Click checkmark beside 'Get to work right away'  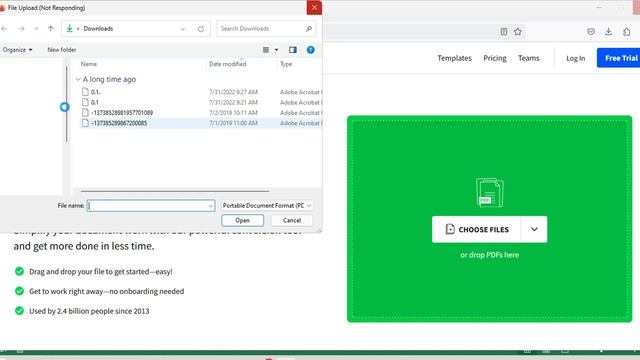tap(19, 291)
